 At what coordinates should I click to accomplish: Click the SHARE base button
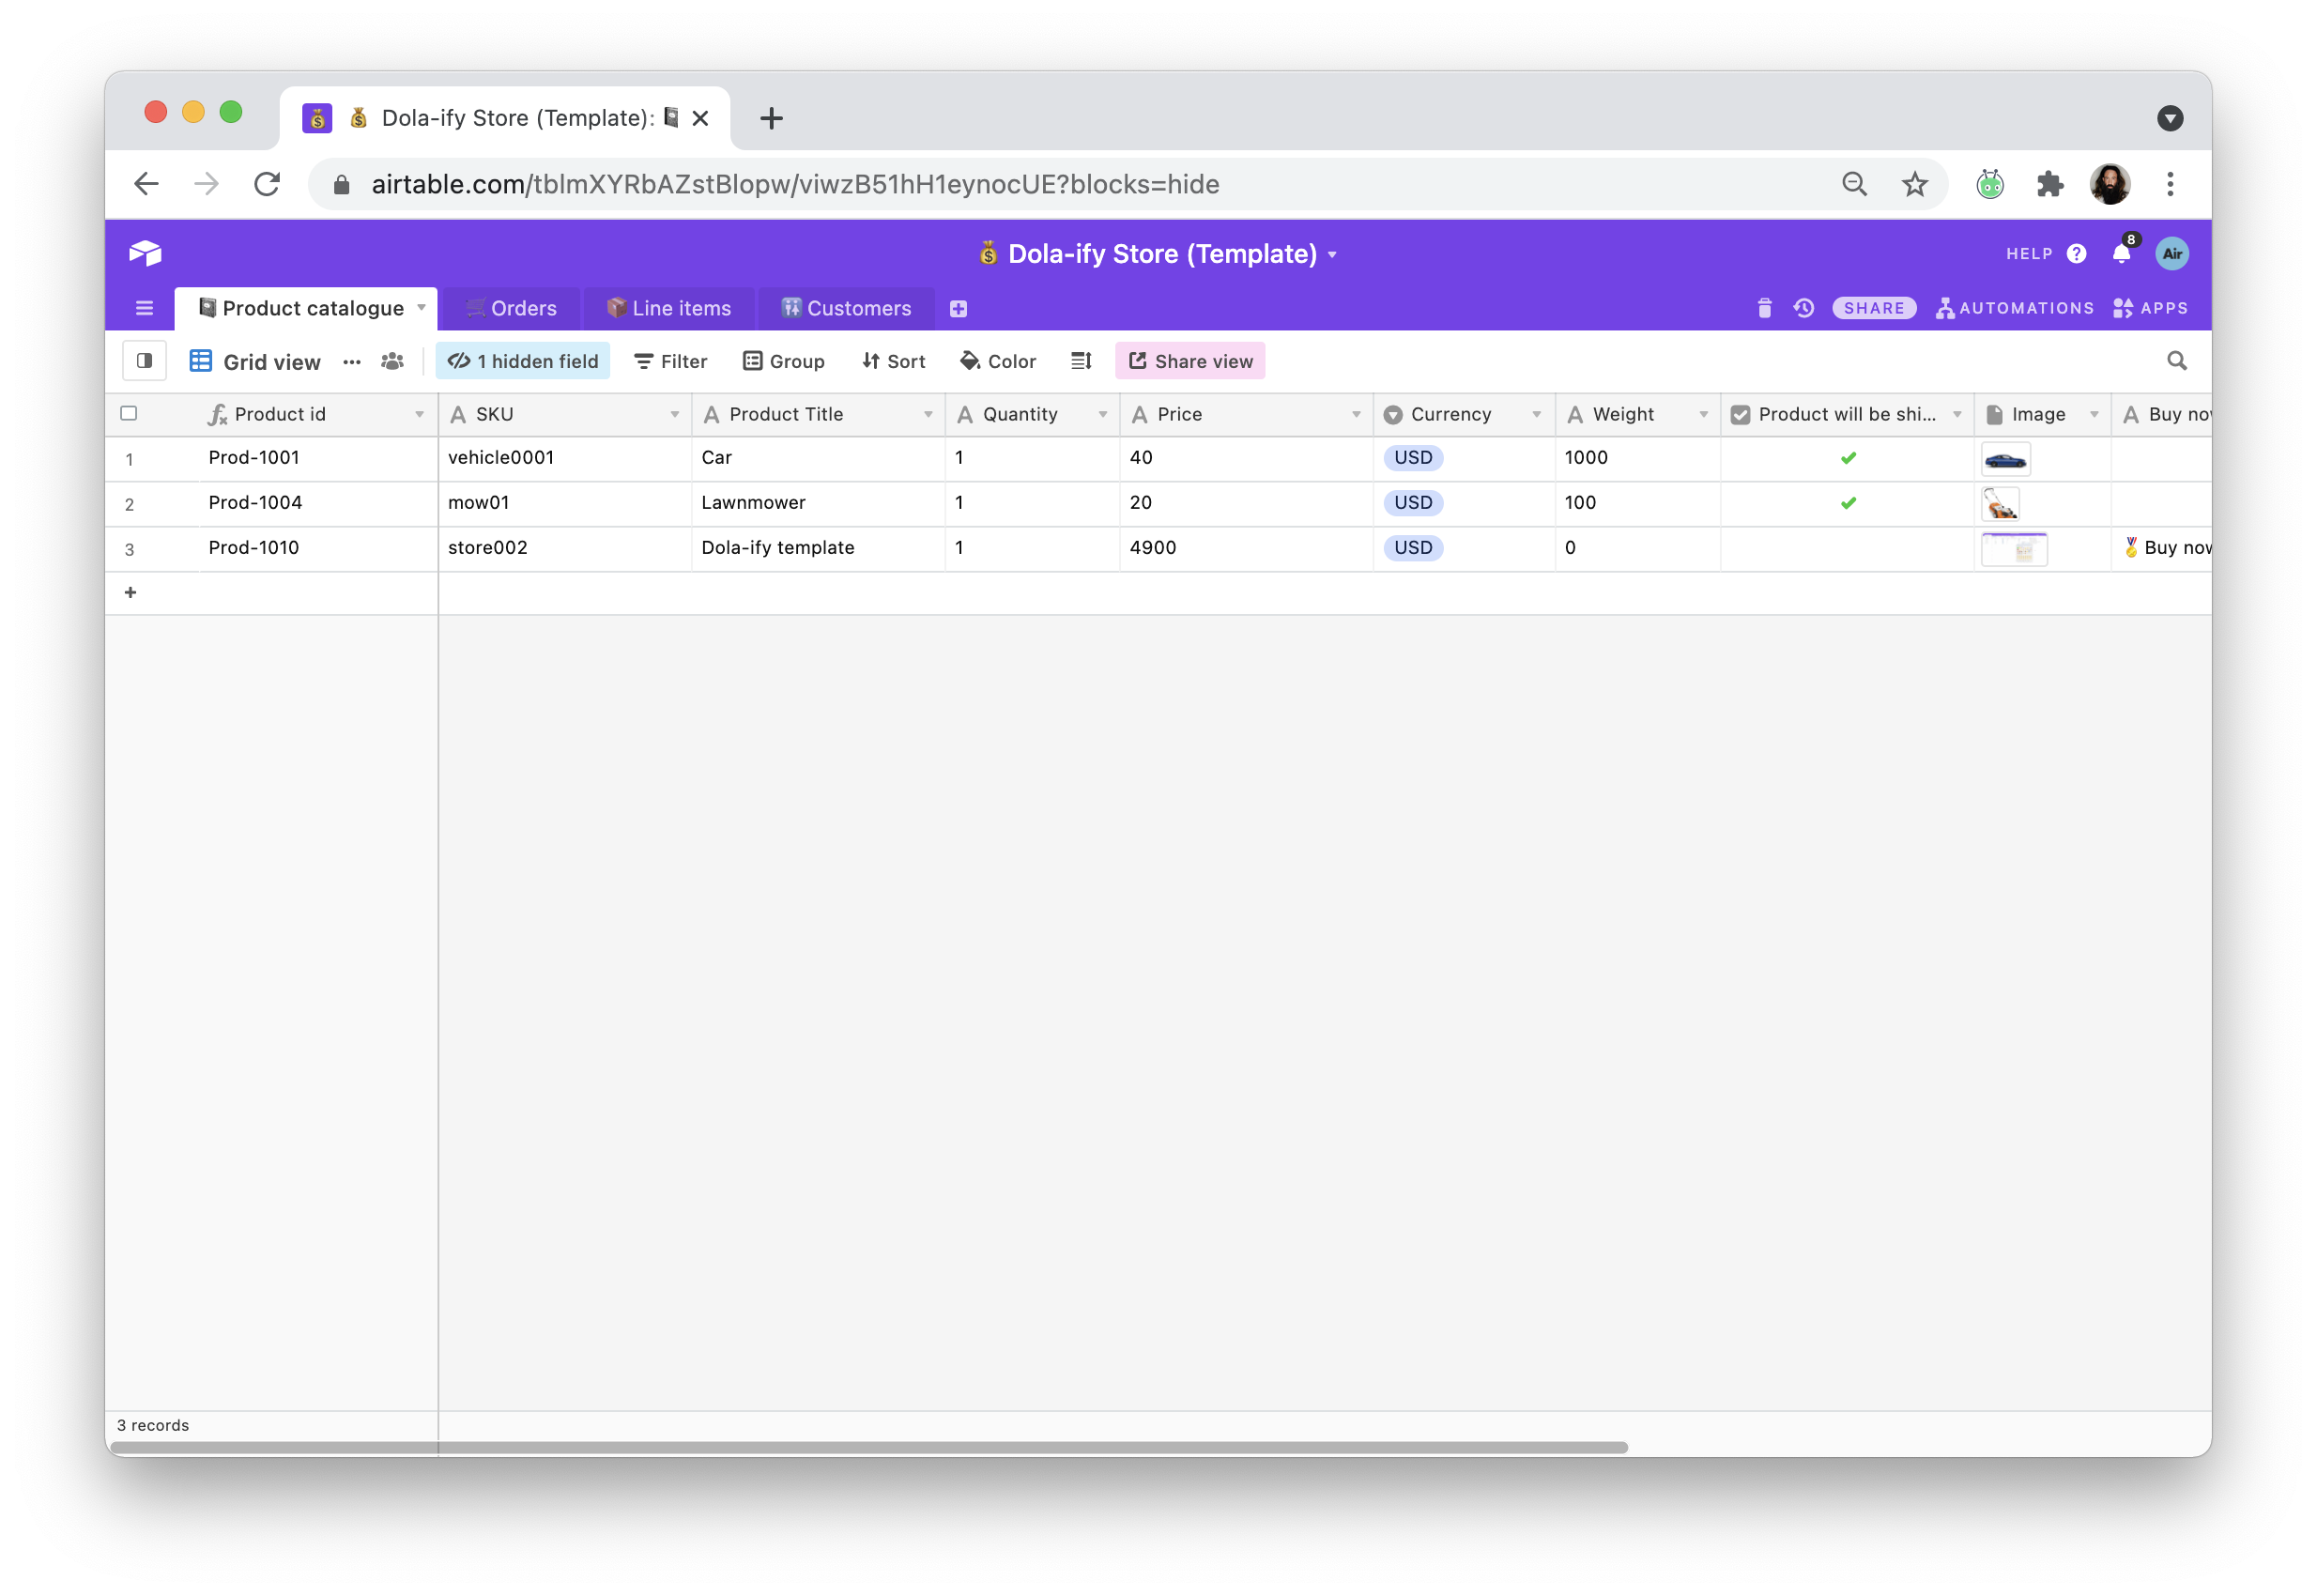[1873, 308]
